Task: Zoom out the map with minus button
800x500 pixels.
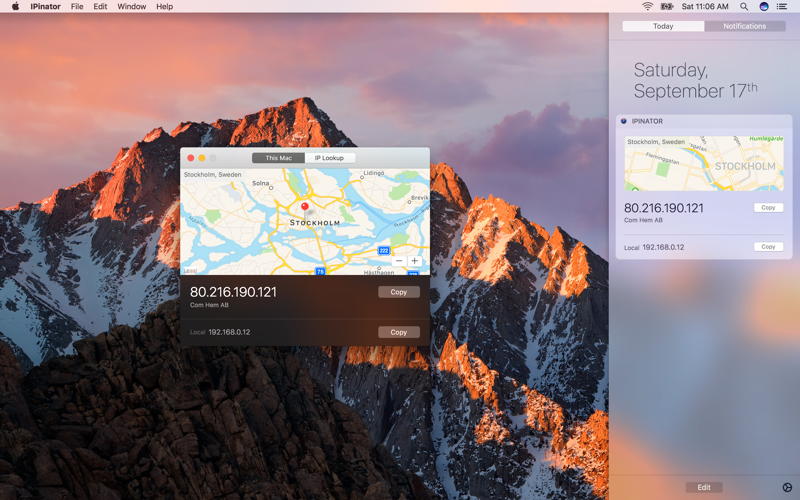Action: pyautogui.click(x=399, y=261)
